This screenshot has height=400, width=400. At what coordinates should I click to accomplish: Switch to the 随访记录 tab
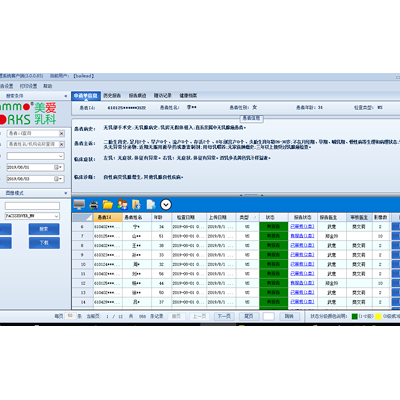163,96
